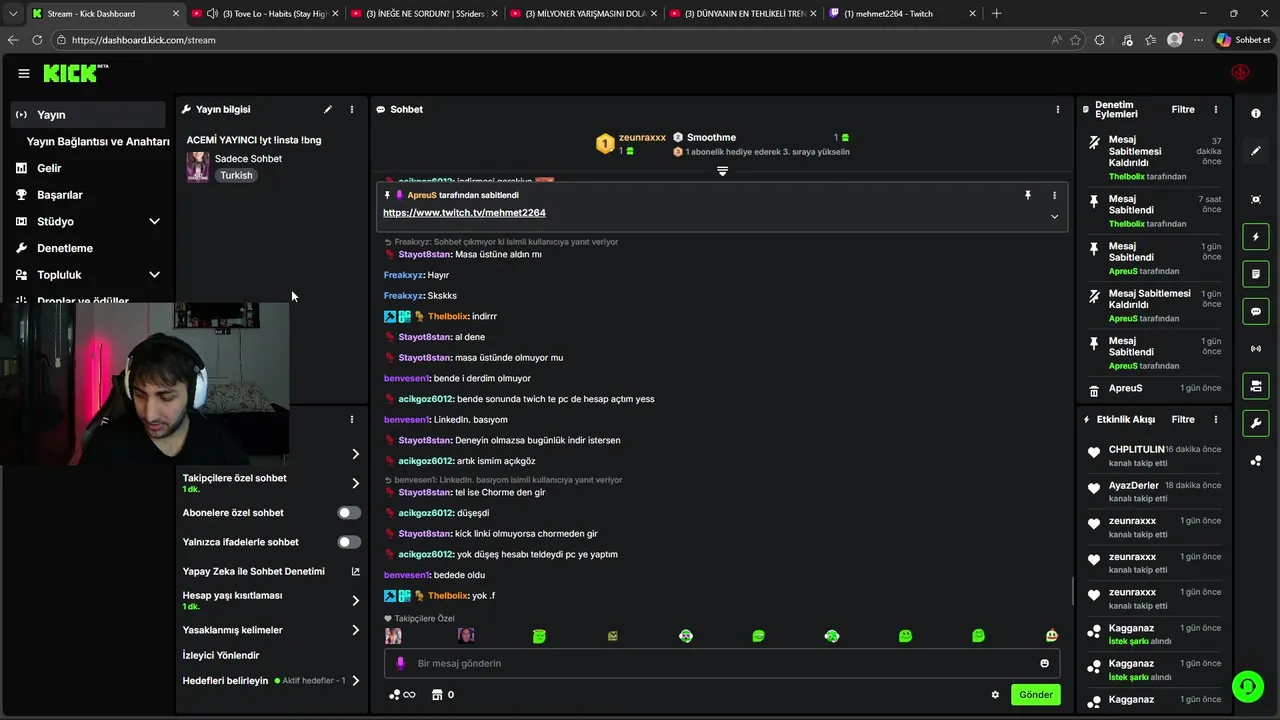Viewport: 1280px width, 720px height.
Task: Click the info icon in right sidebar
Action: click(x=1256, y=113)
